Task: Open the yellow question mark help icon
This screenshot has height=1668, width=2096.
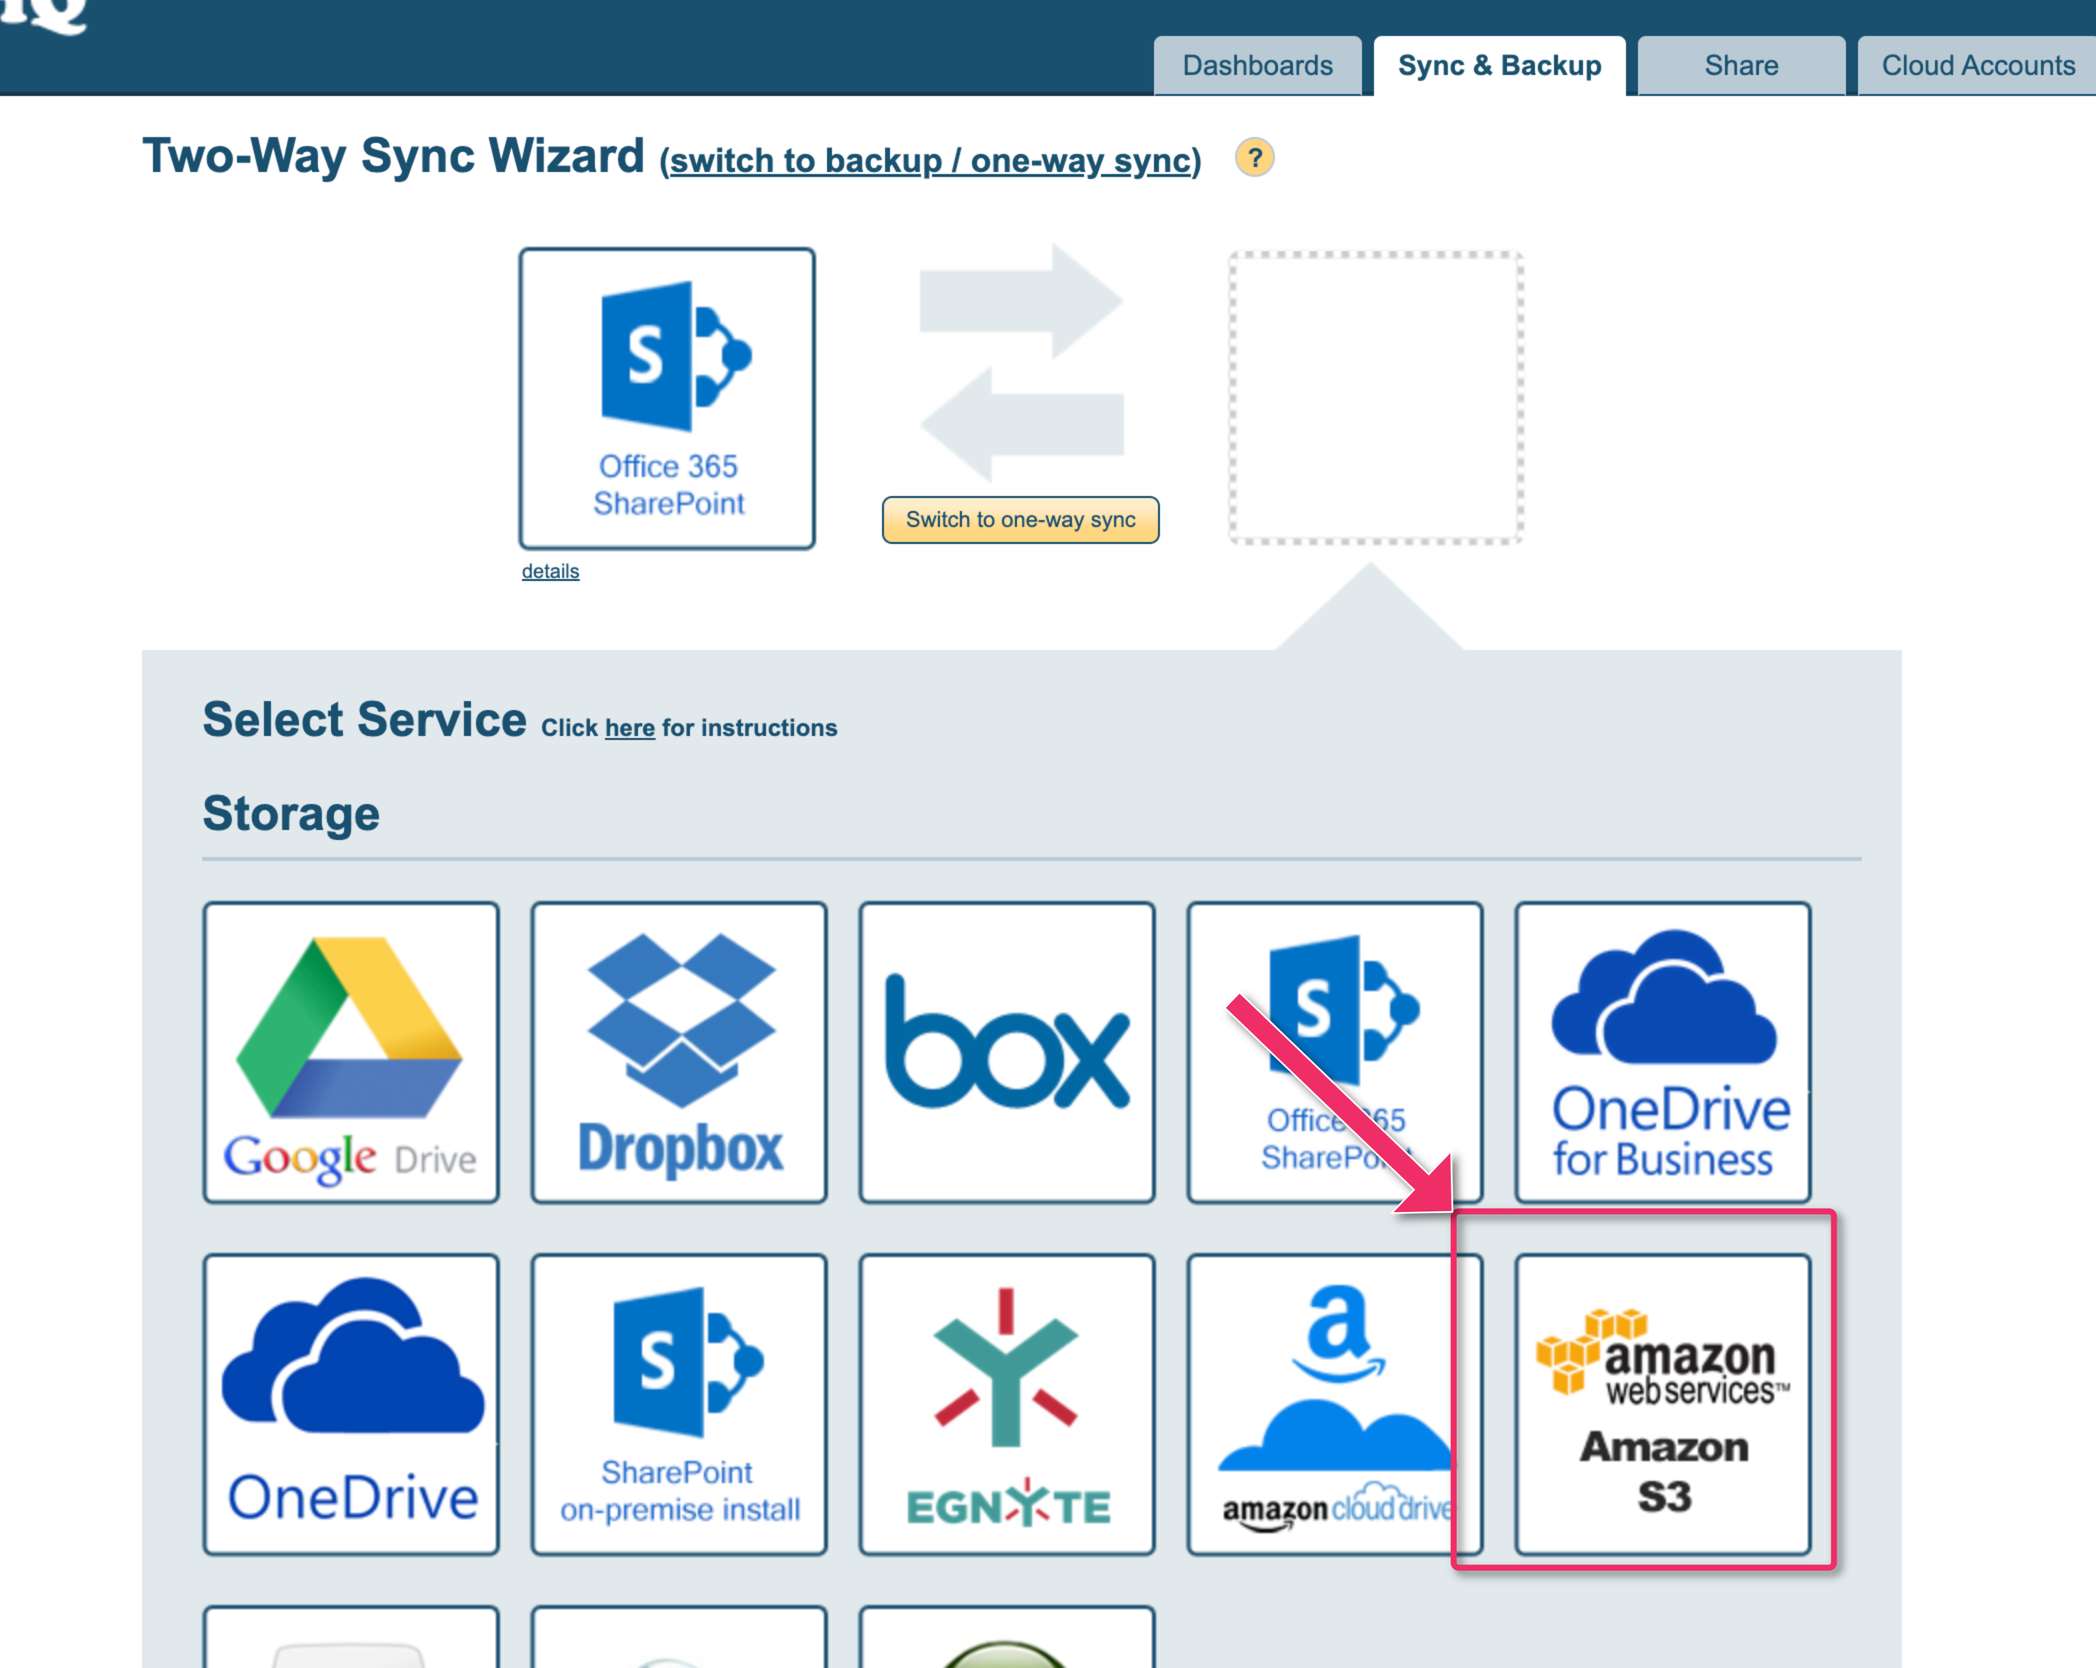Action: coord(1254,158)
